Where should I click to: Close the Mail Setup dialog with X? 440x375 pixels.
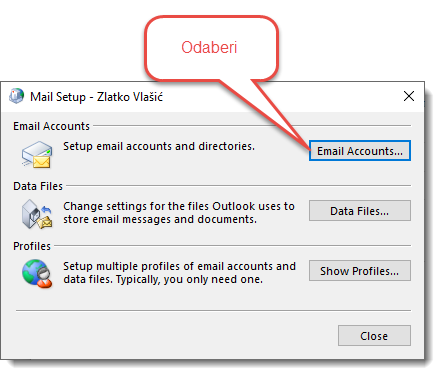point(409,96)
